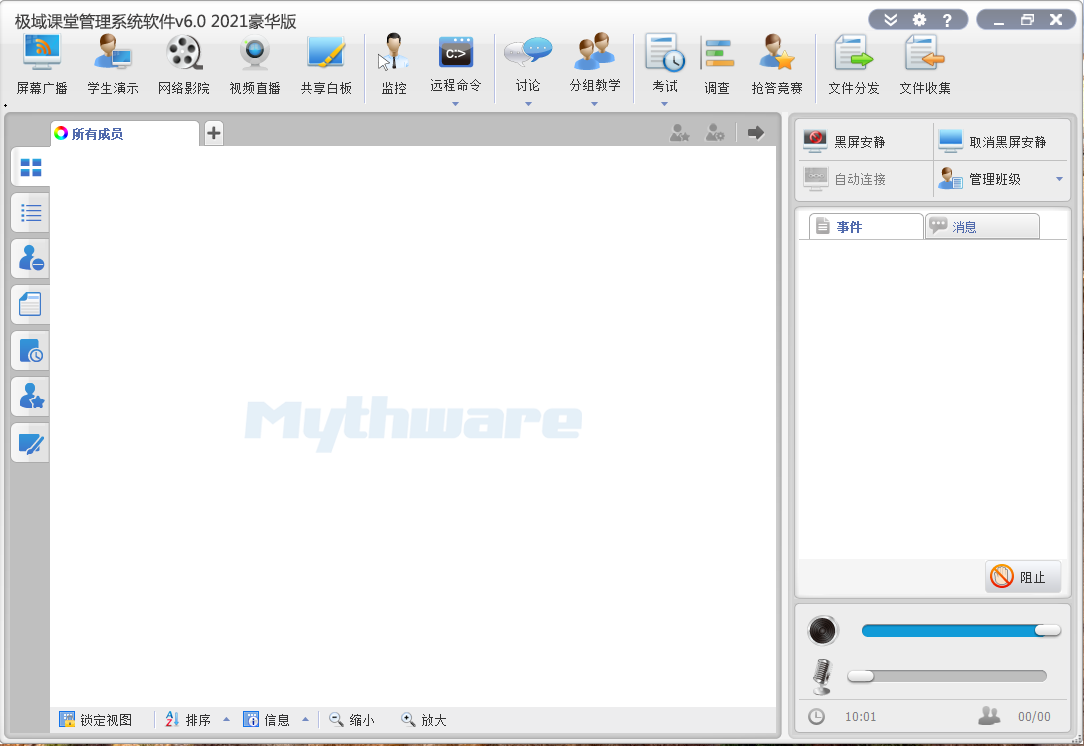The width and height of the screenshot is (1084, 746).
Task: Open File Distribution (文件分发)
Action: coord(854,64)
